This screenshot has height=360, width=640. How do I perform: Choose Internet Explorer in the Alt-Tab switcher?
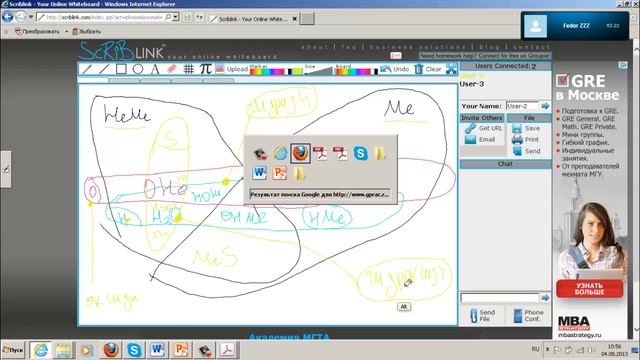(x=280, y=153)
